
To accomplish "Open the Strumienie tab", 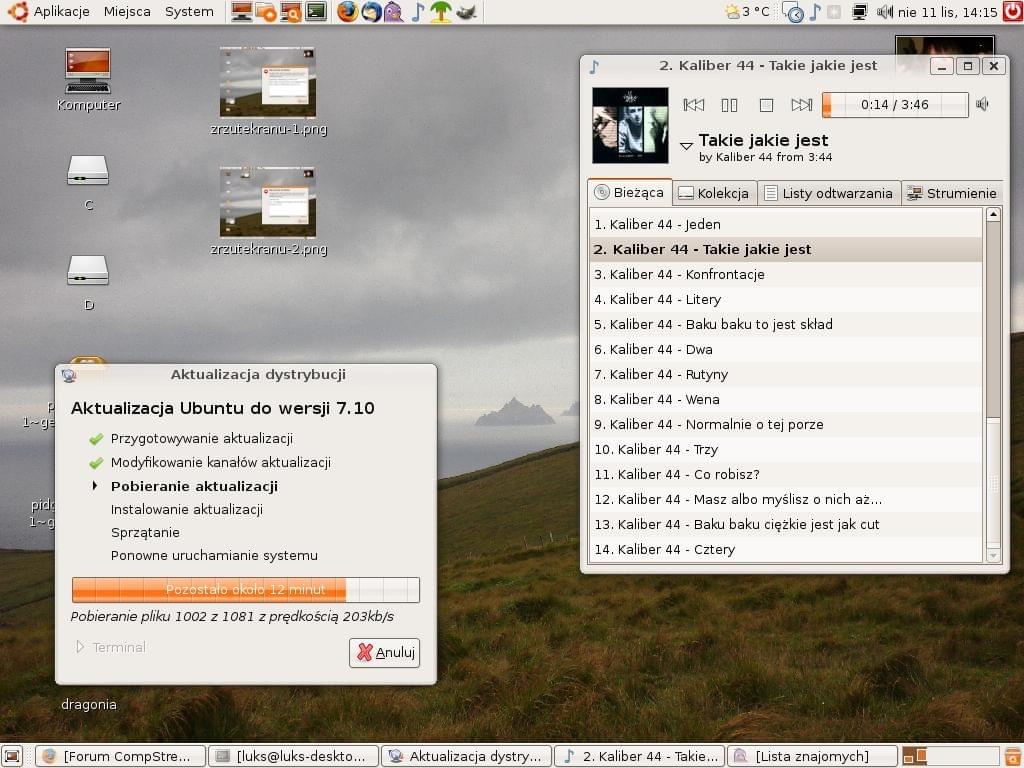I will 952,193.
